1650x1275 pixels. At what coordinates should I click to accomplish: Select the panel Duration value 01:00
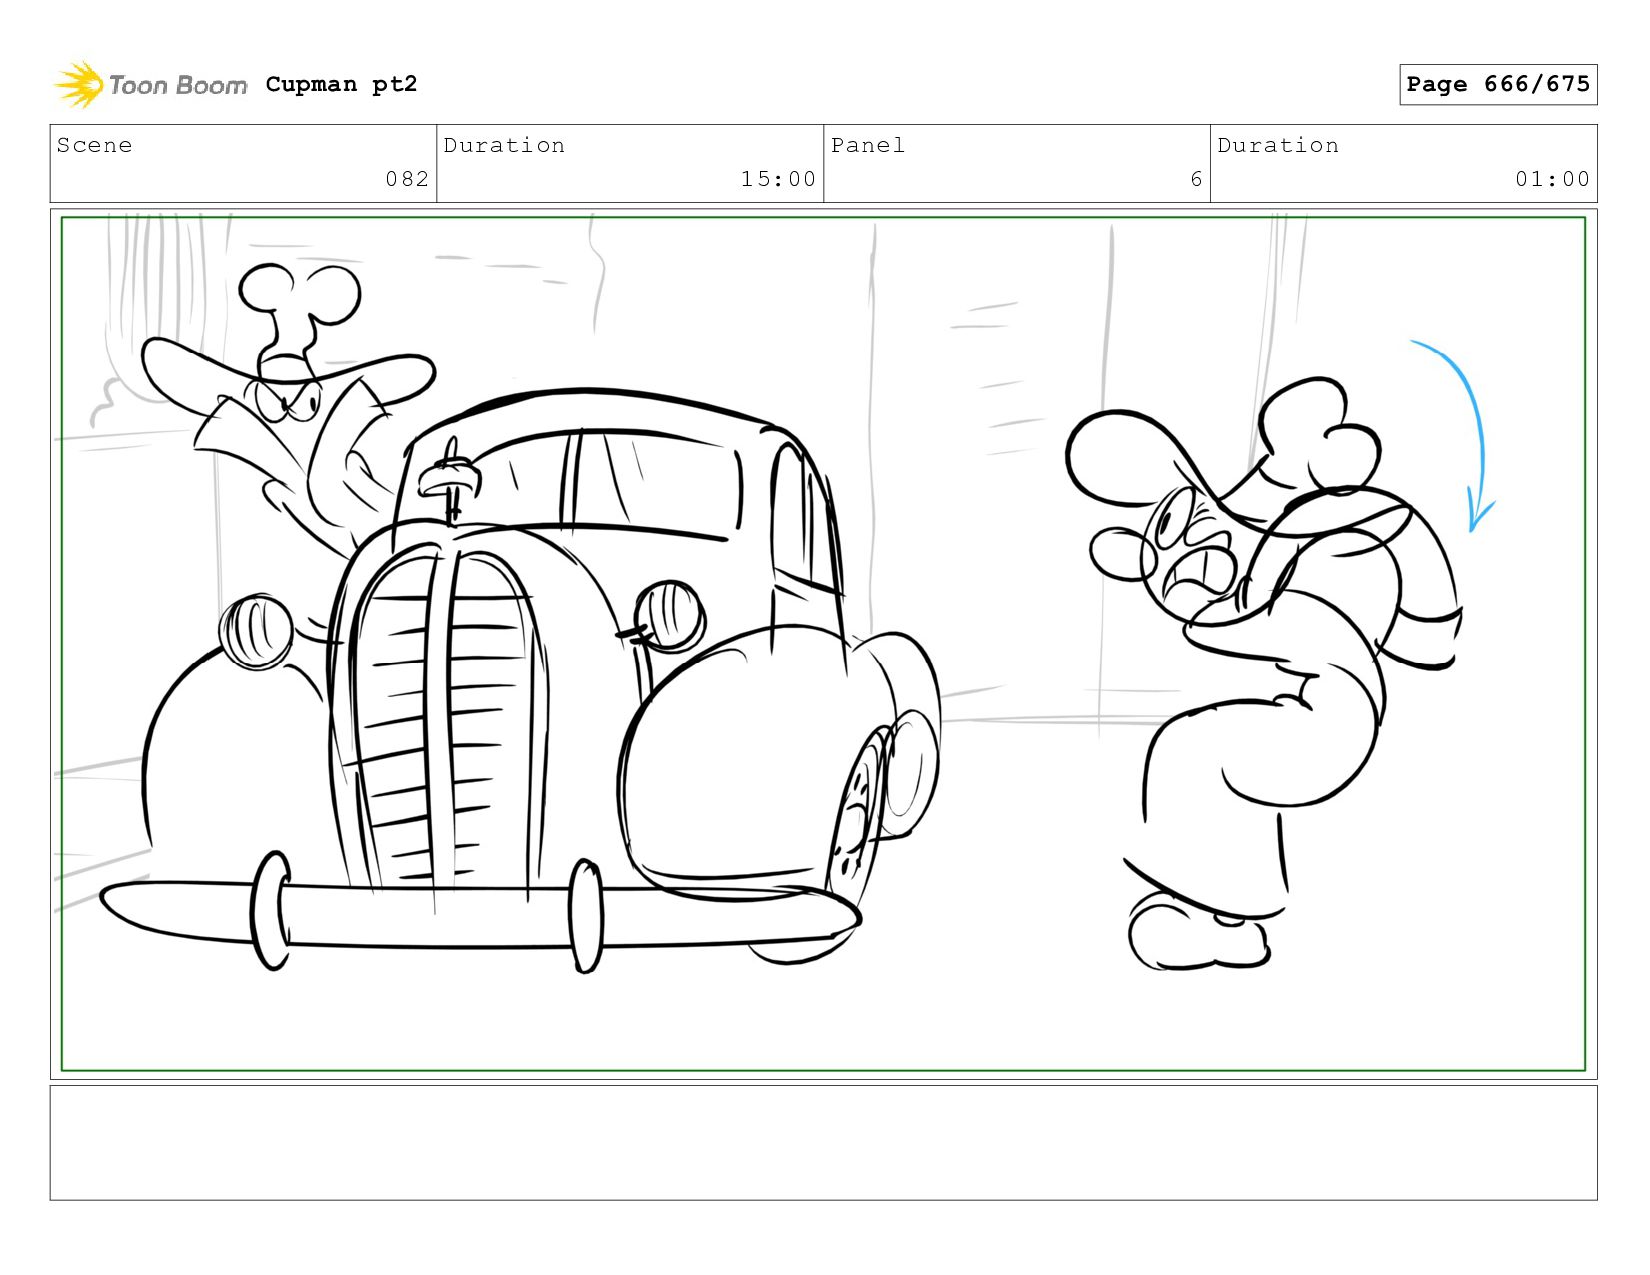click(x=1551, y=179)
